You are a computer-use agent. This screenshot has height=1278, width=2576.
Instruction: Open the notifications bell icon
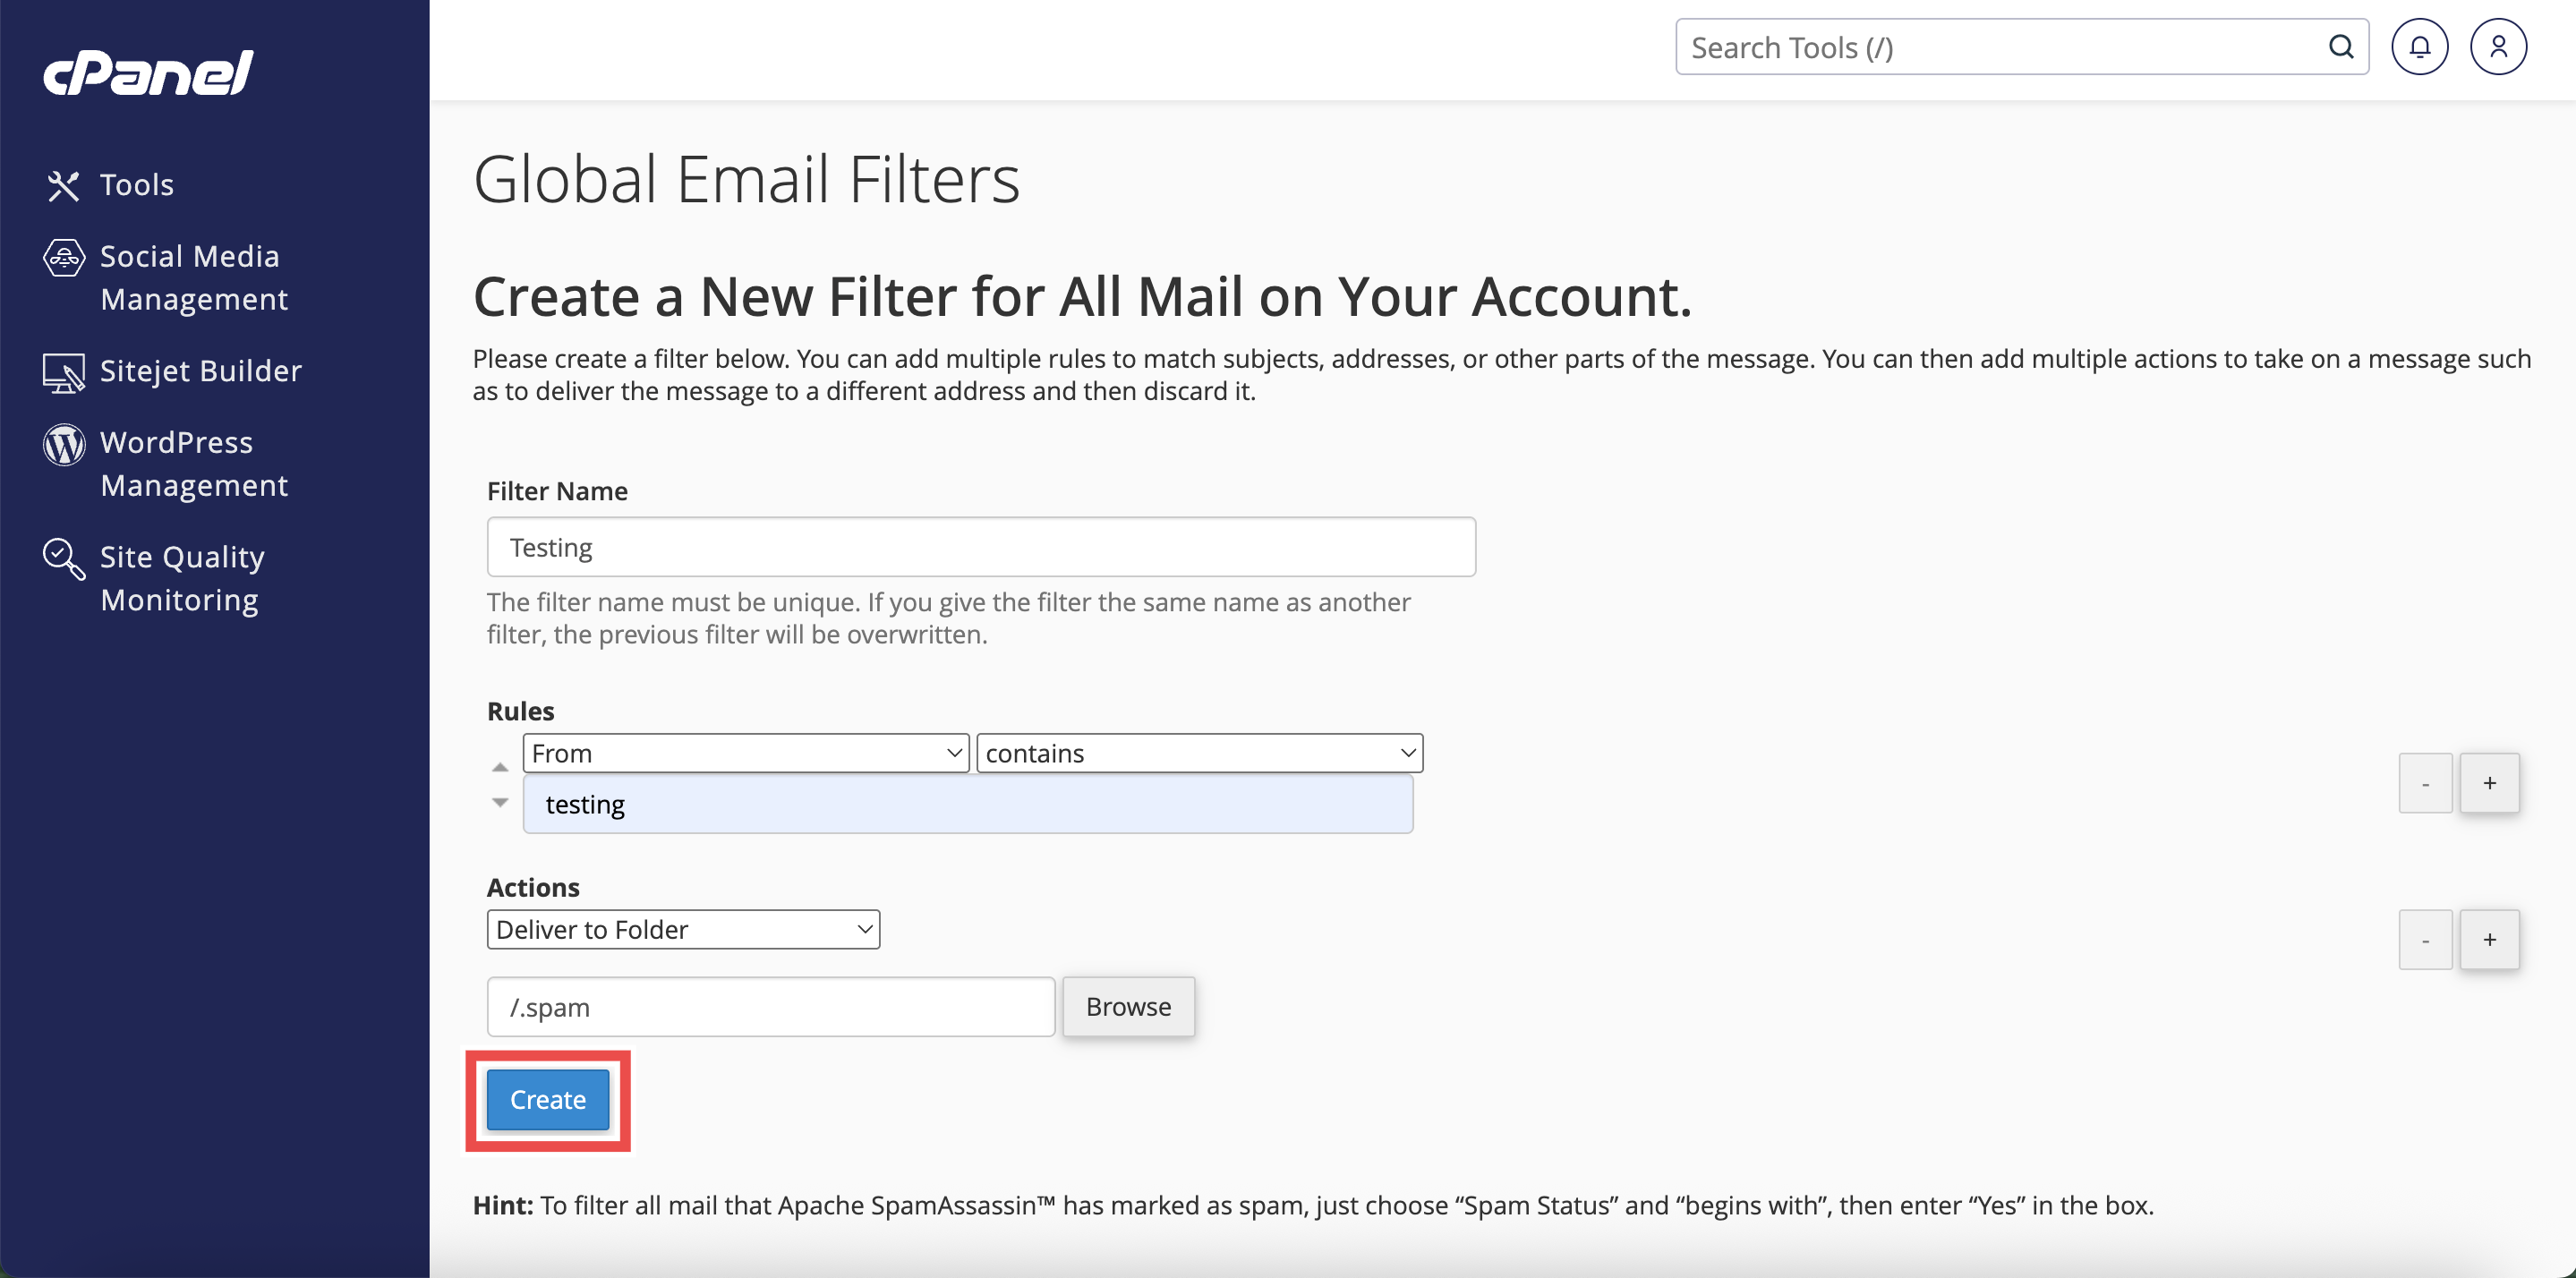tap(2418, 47)
